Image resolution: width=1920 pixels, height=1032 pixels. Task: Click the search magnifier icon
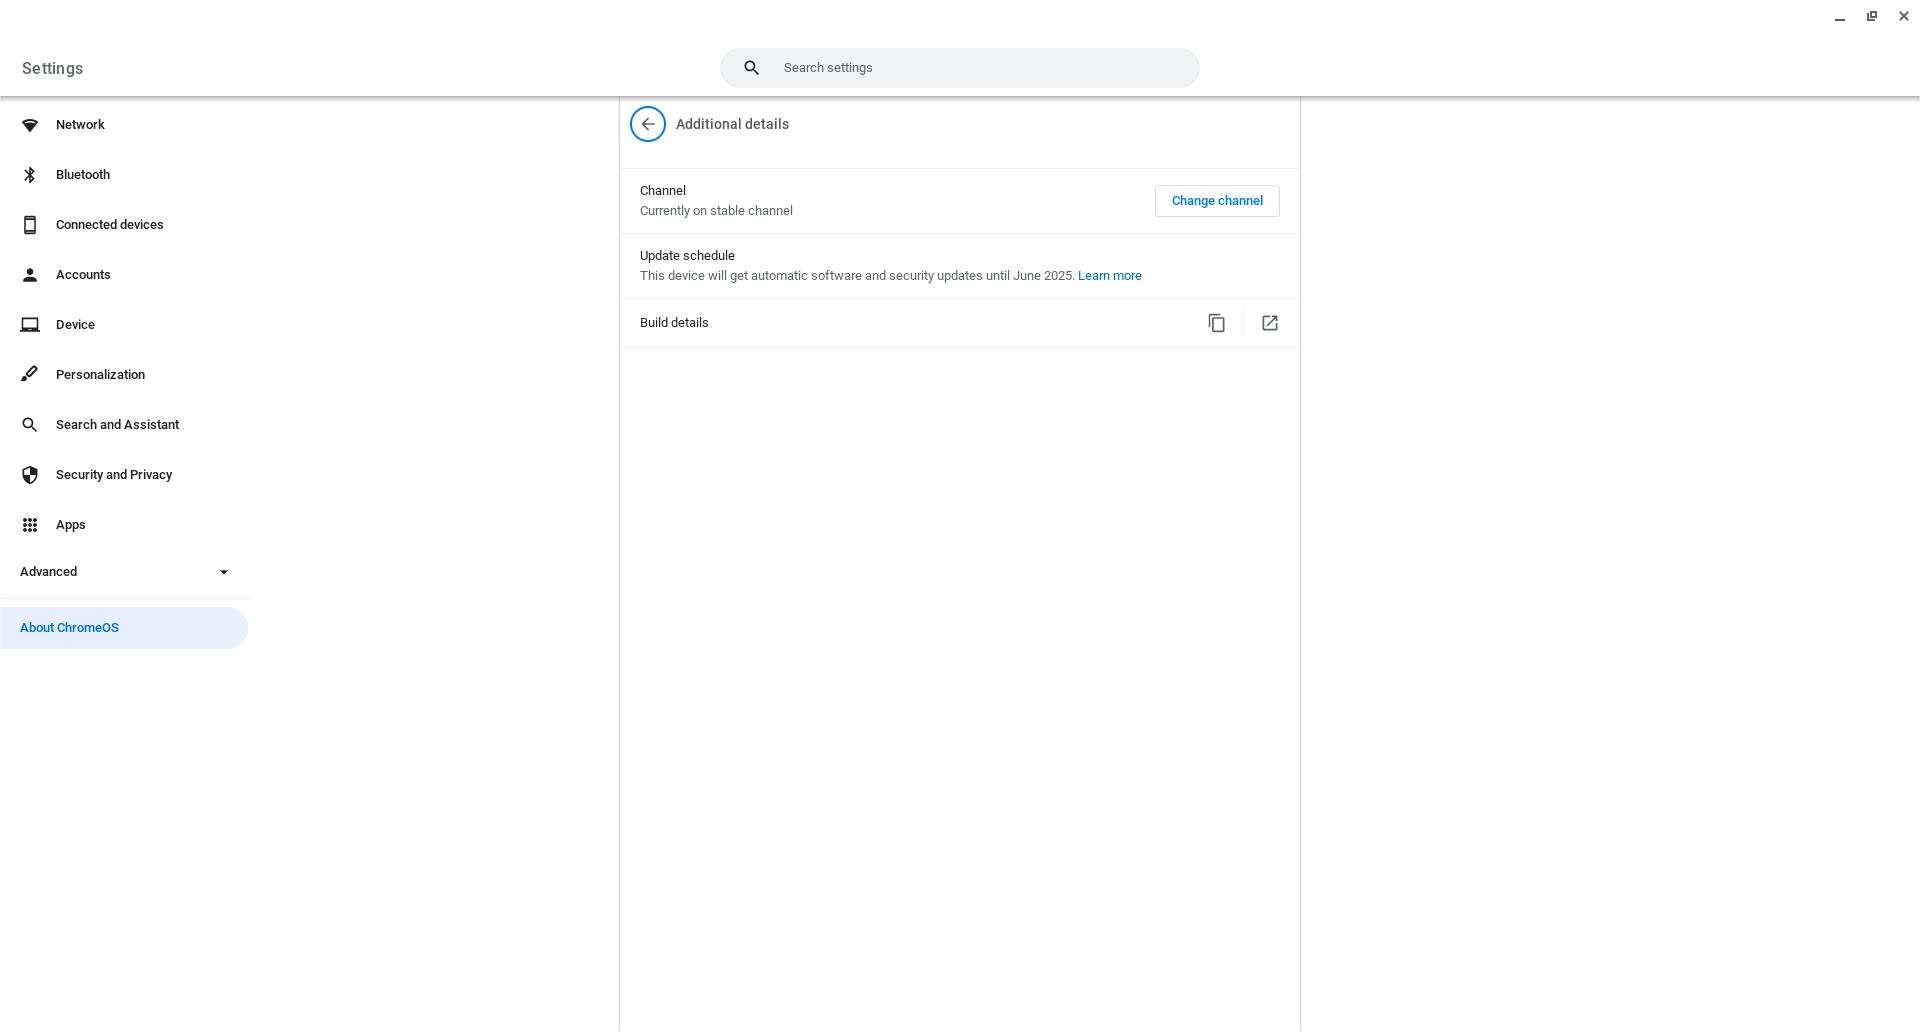(752, 68)
